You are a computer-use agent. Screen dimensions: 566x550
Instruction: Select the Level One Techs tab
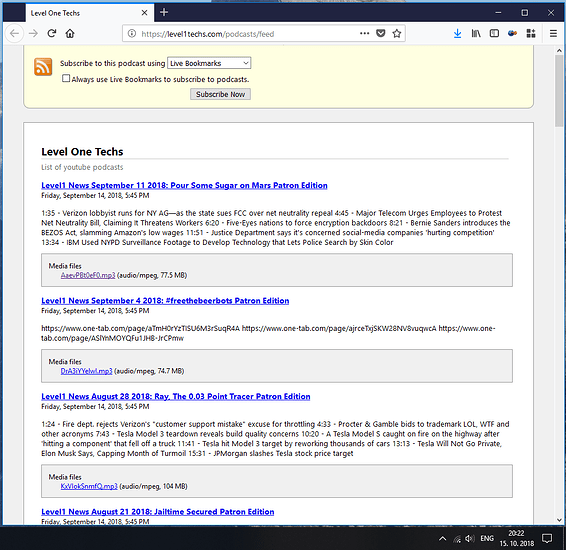[x=90, y=13]
